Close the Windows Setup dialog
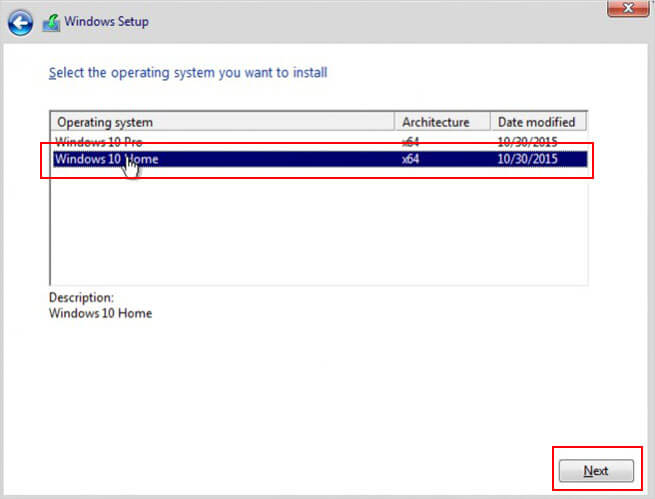This screenshot has width=655, height=499. tap(628, 8)
